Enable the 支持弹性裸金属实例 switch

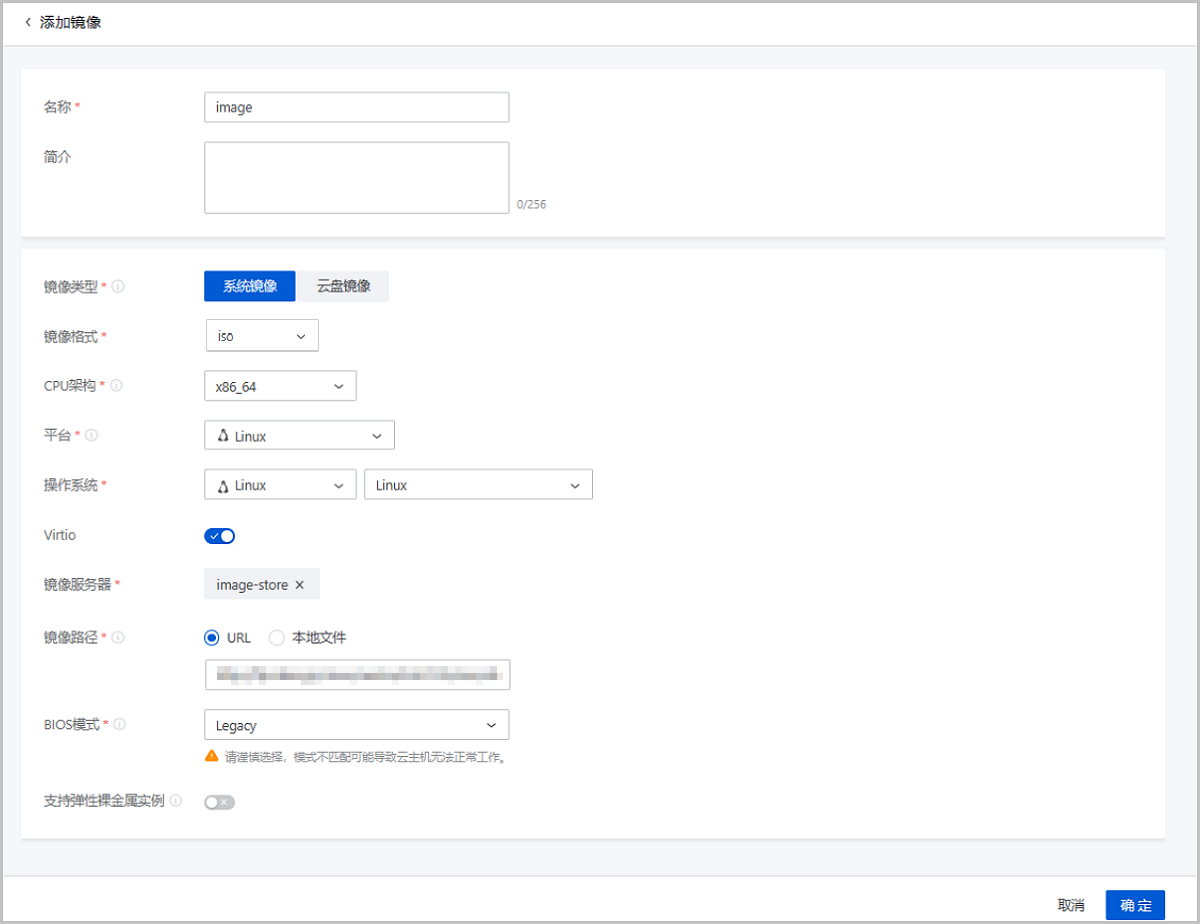pyautogui.click(x=219, y=802)
